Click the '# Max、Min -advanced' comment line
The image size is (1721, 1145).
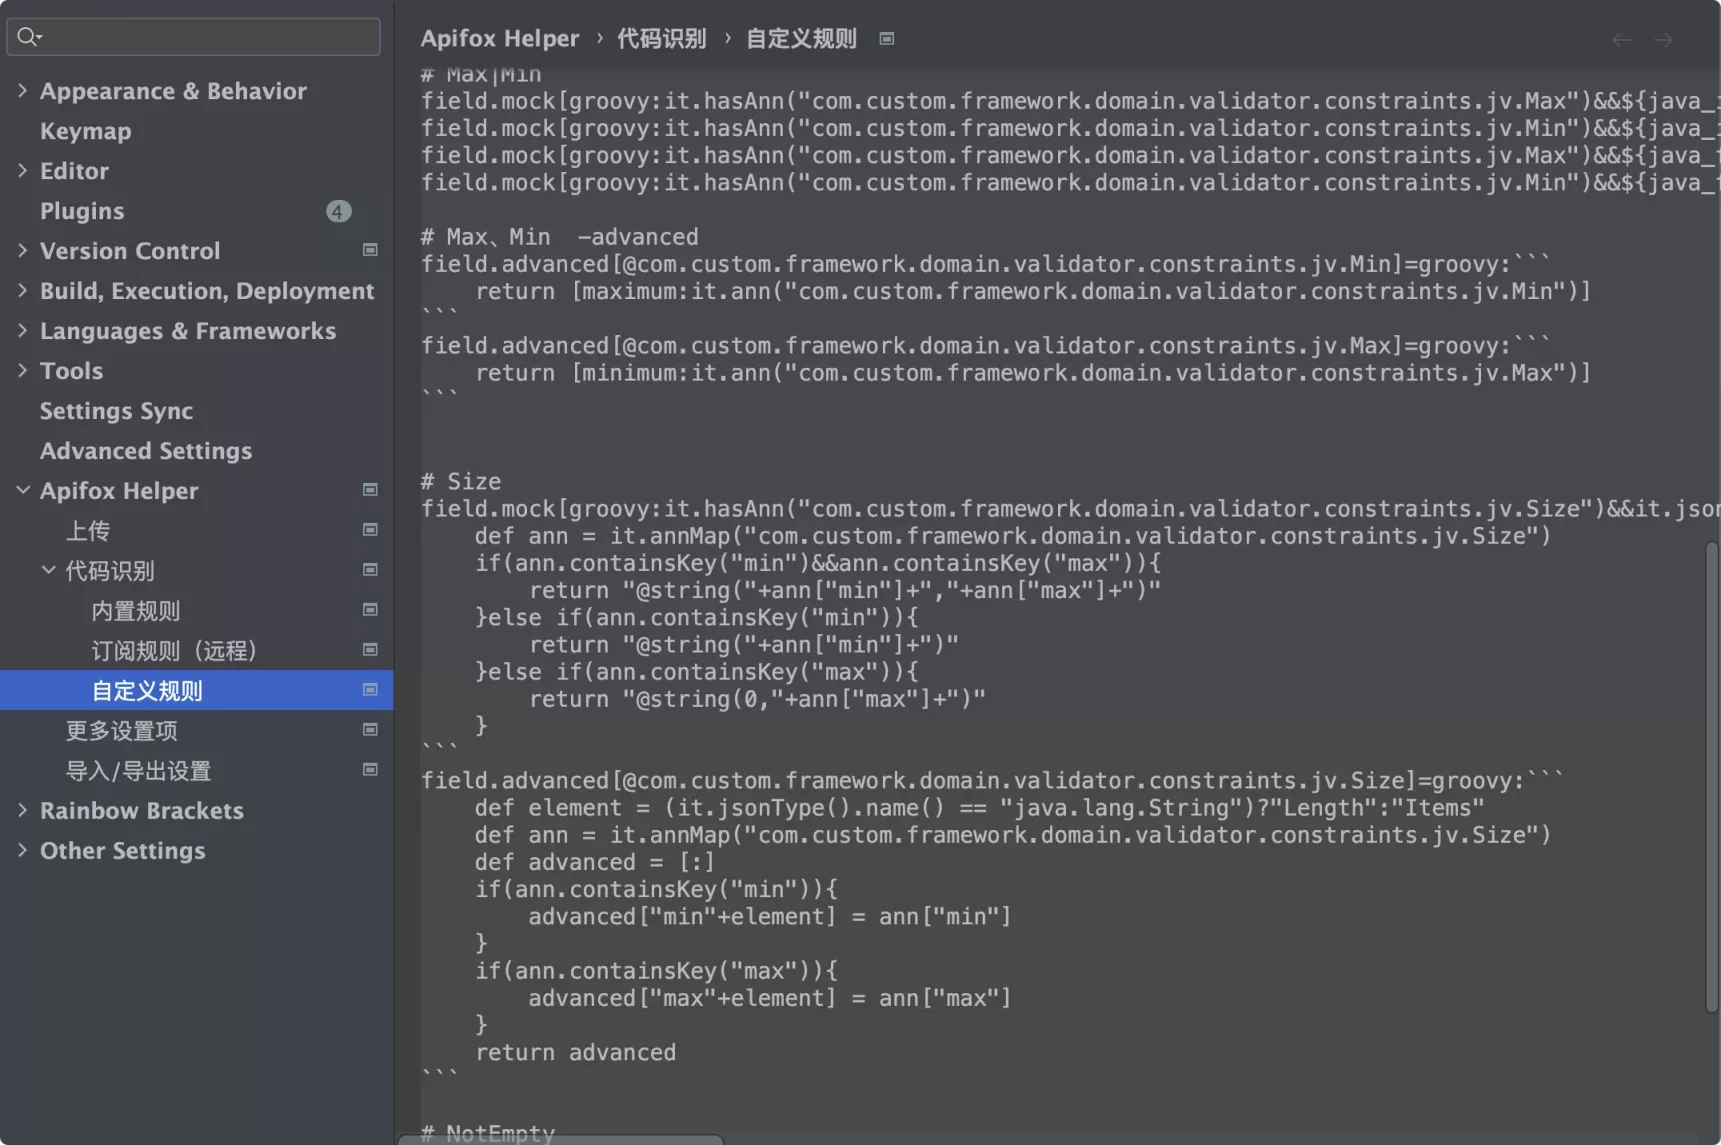[559, 237]
